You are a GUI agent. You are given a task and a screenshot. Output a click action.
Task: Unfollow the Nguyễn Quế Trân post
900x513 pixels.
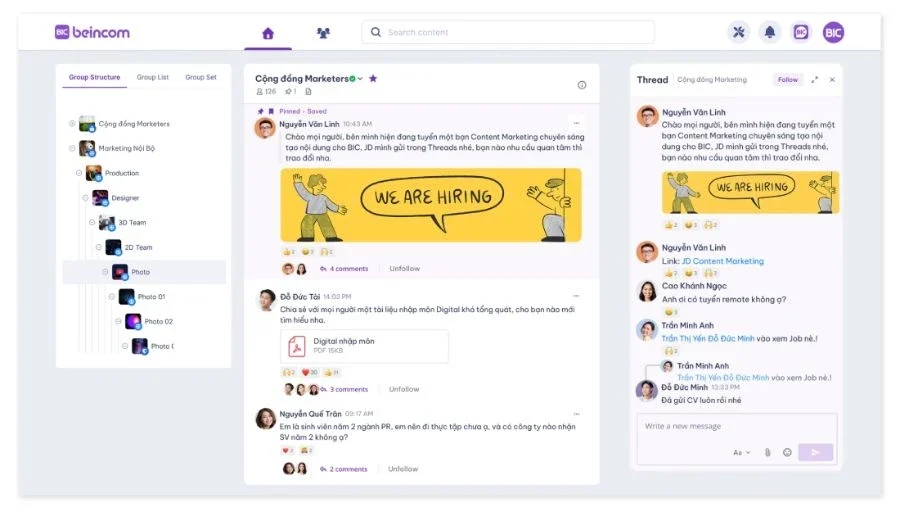coord(403,469)
